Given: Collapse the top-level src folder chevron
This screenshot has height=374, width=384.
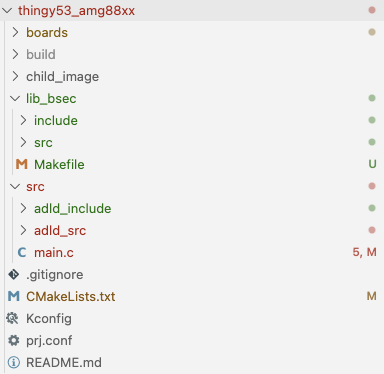Looking at the screenshot, I should (15, 186).
